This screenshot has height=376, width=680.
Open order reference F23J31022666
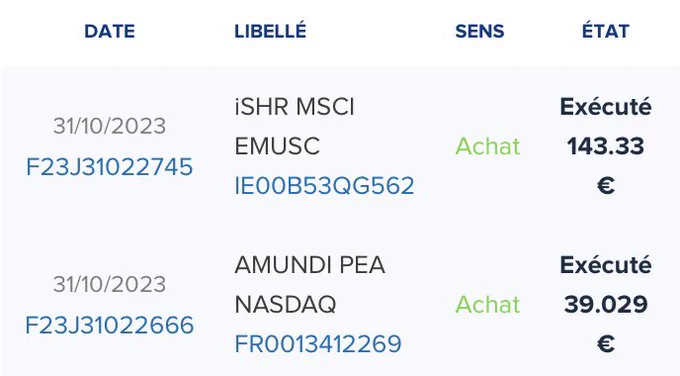pos(109,325)
